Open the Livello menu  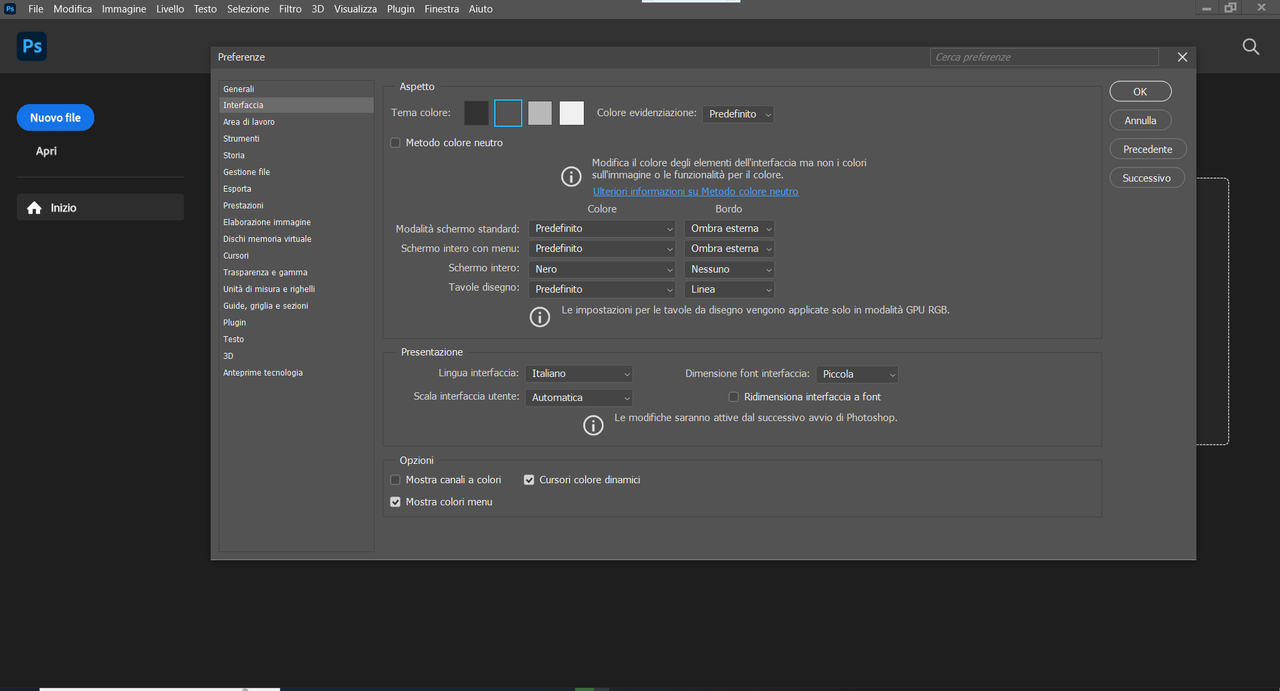(x=170, y=9)
